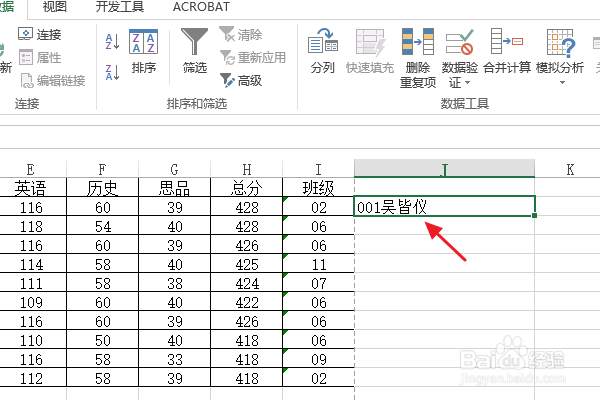Viewport: 600px width, 400px height.
Task: Click the 快速填充 flash fill tool
Action: tap(370, 51)
